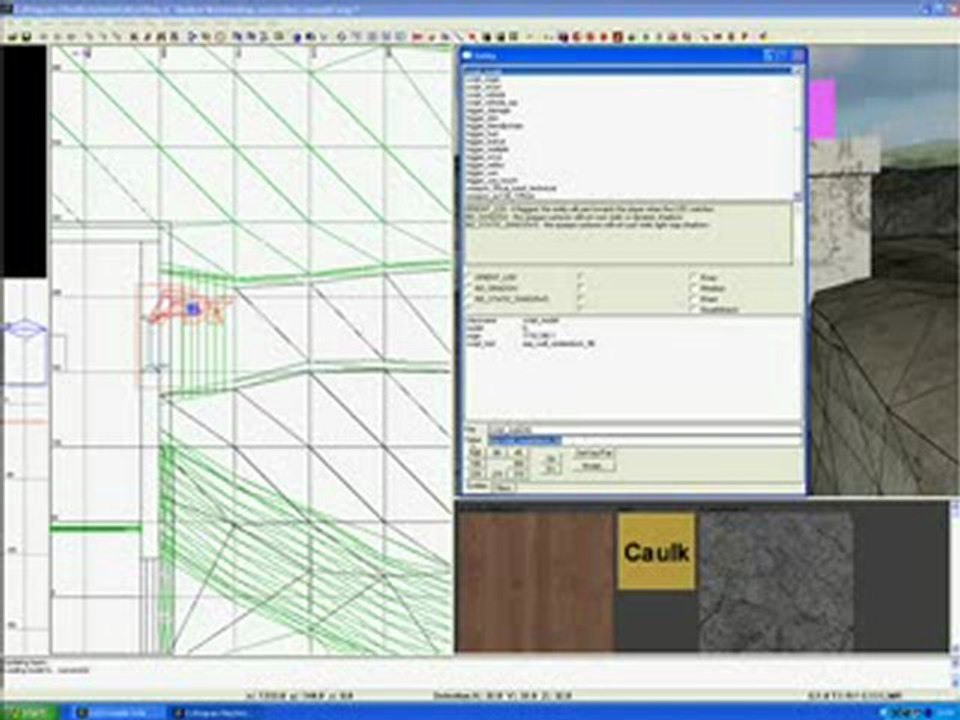Toggle the Easy difficulty checkbox
Viewport: 960px width, 720px height.
pyautogui.click(x=694, y=277)
